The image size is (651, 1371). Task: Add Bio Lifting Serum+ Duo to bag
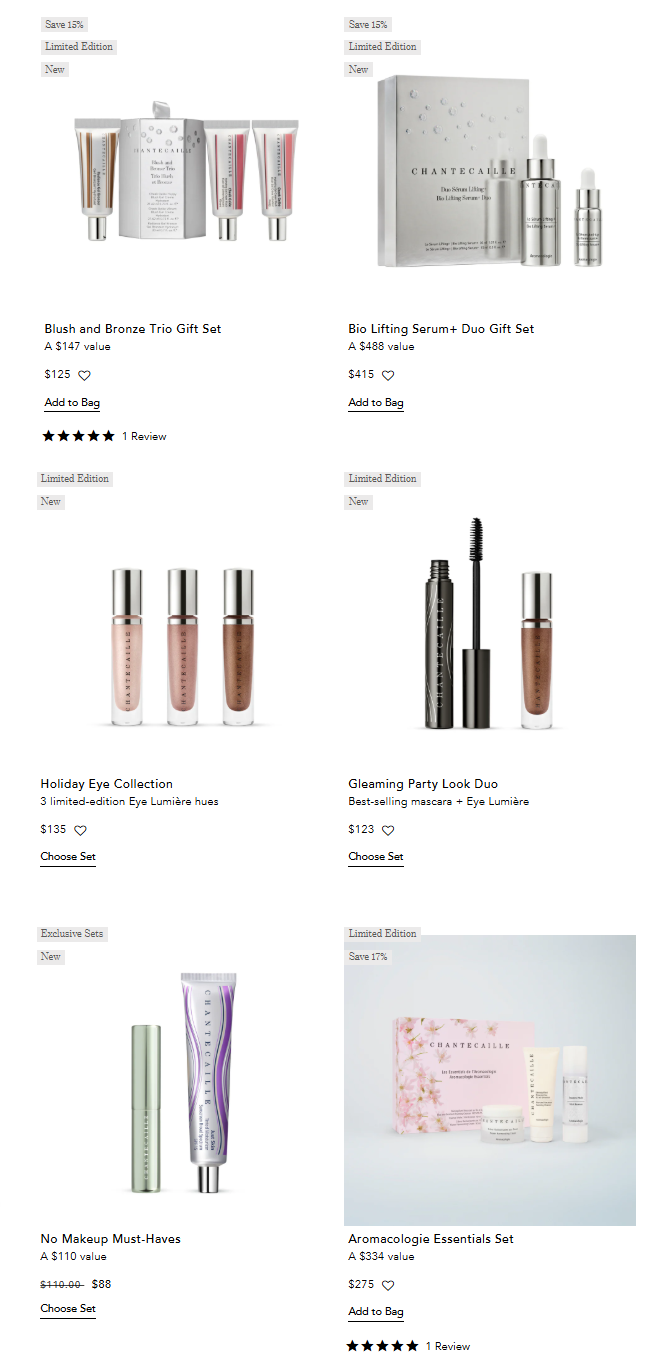coord(376,403)
